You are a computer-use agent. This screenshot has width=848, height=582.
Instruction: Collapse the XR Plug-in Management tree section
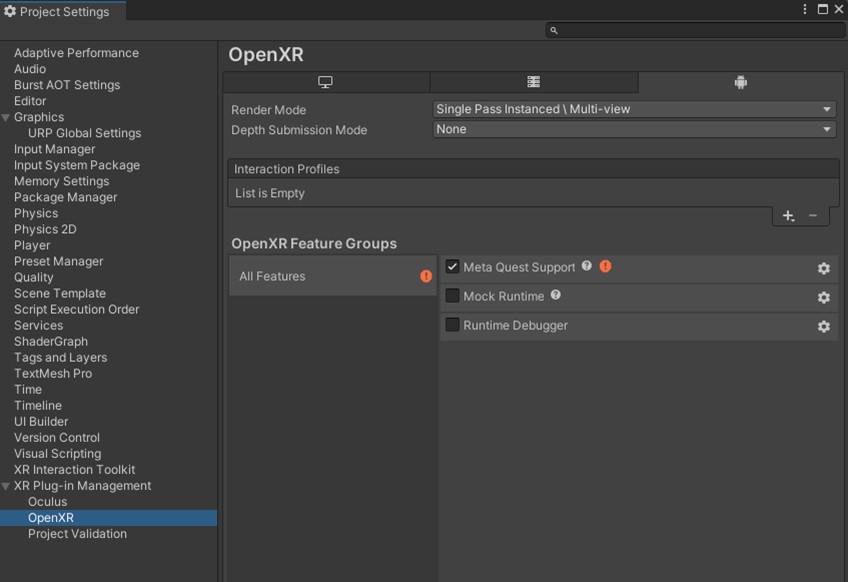pyautogui.click(x=6, y=486)
